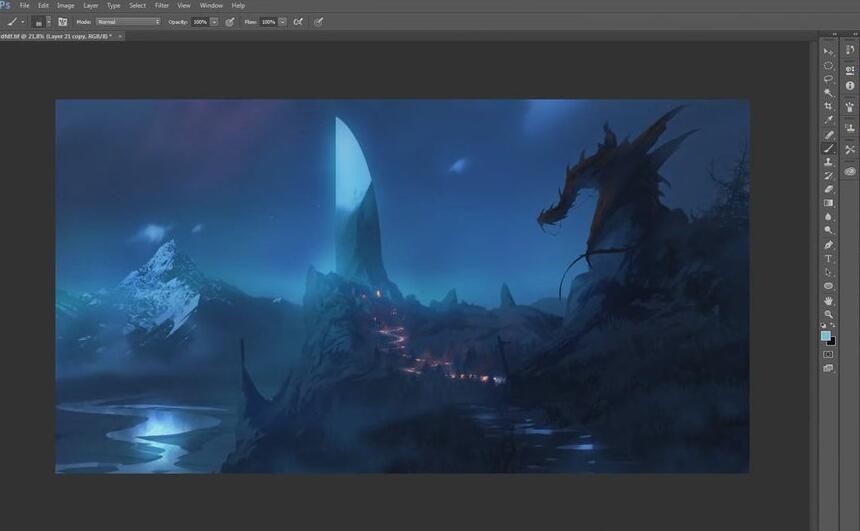
Task: Open the brush tool preset picker
Action: pyautogui.click(x=15, y=22)
